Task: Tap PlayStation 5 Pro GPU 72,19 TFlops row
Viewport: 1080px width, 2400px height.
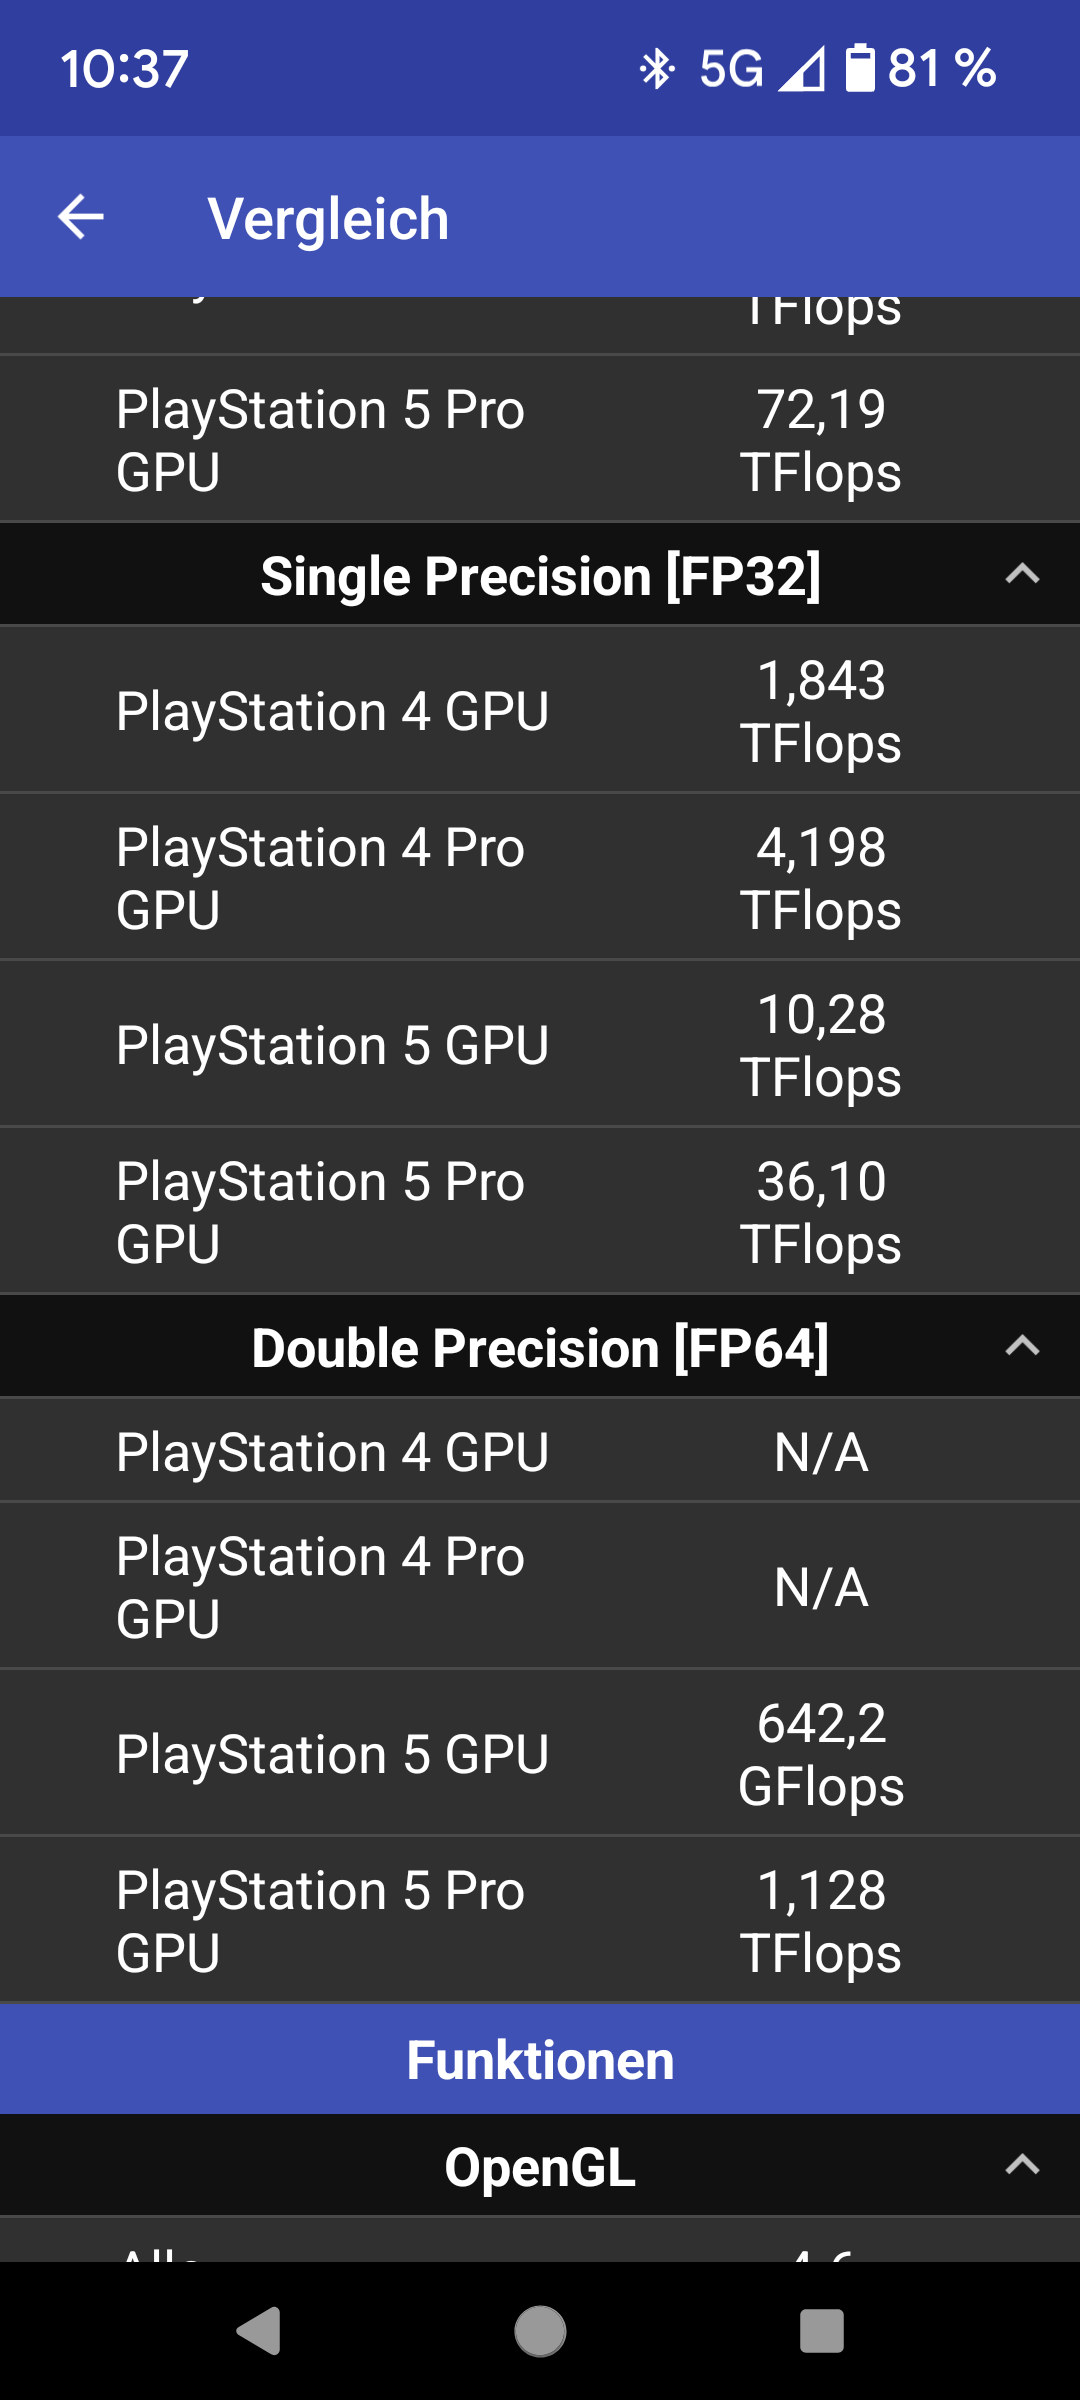Action: pos(540,440)
